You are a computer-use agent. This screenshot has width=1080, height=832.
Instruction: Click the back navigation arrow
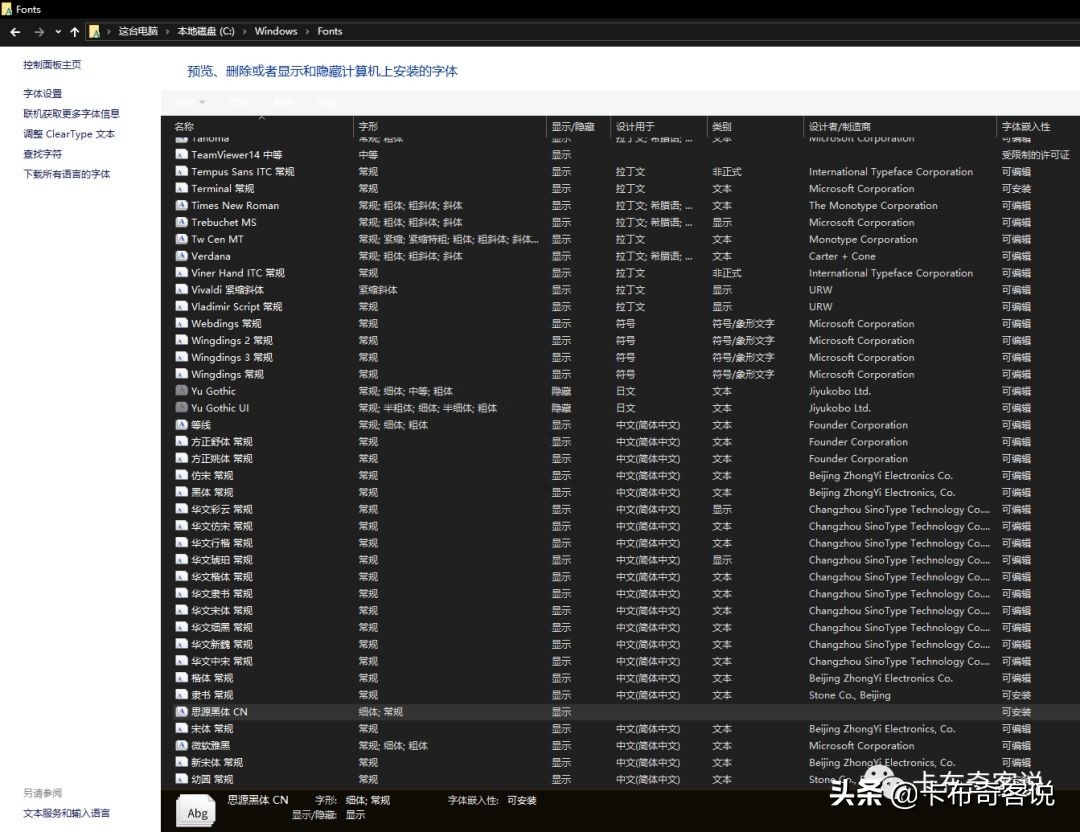point(14,31)
